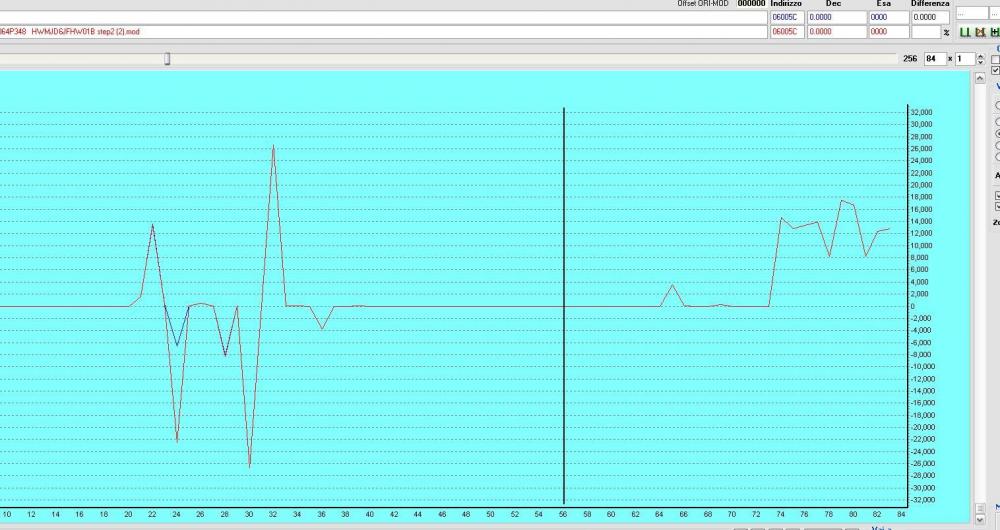Select the first radio button in right panel

click(997, 106)
